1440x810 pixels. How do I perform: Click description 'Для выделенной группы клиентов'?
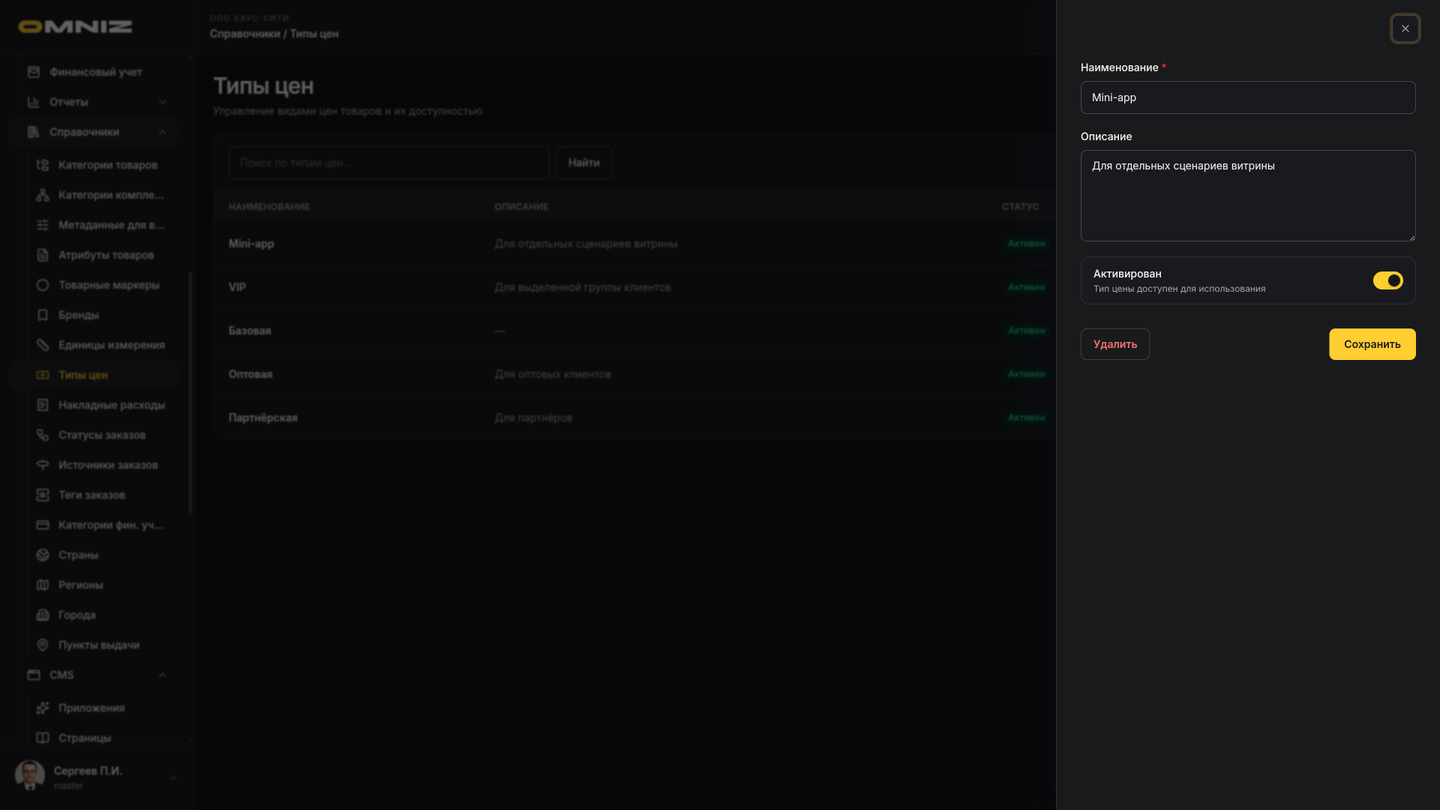(x=582, y=287)
